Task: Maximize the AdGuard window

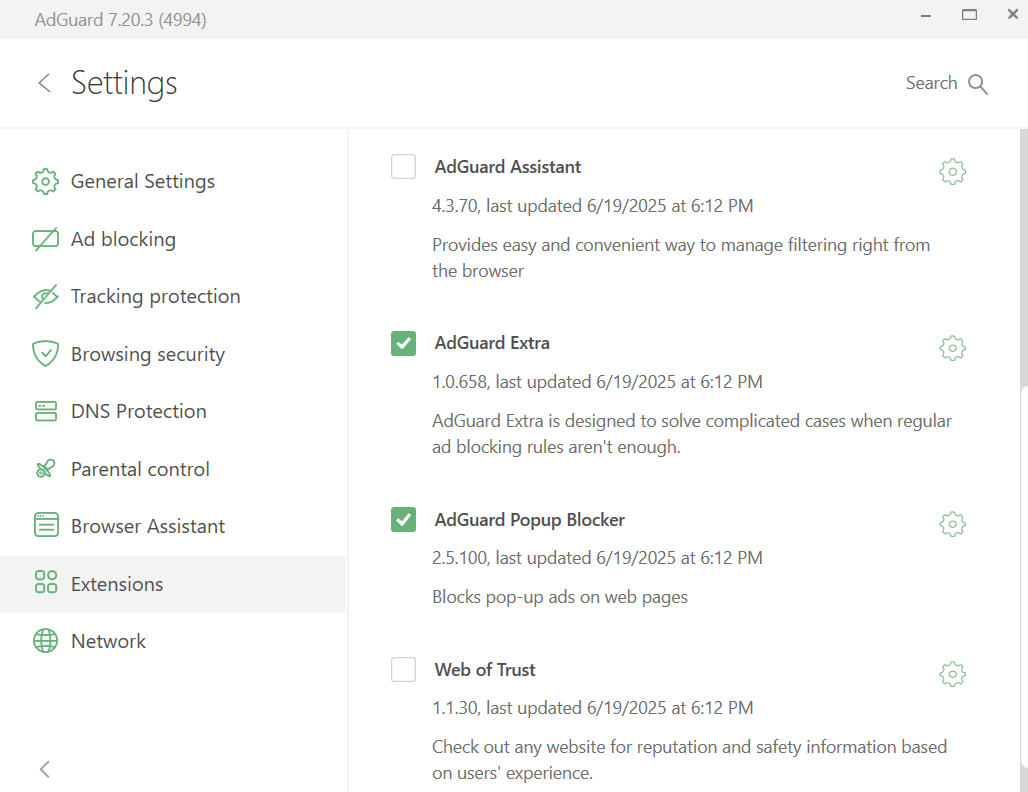Action: click(969, 15)
